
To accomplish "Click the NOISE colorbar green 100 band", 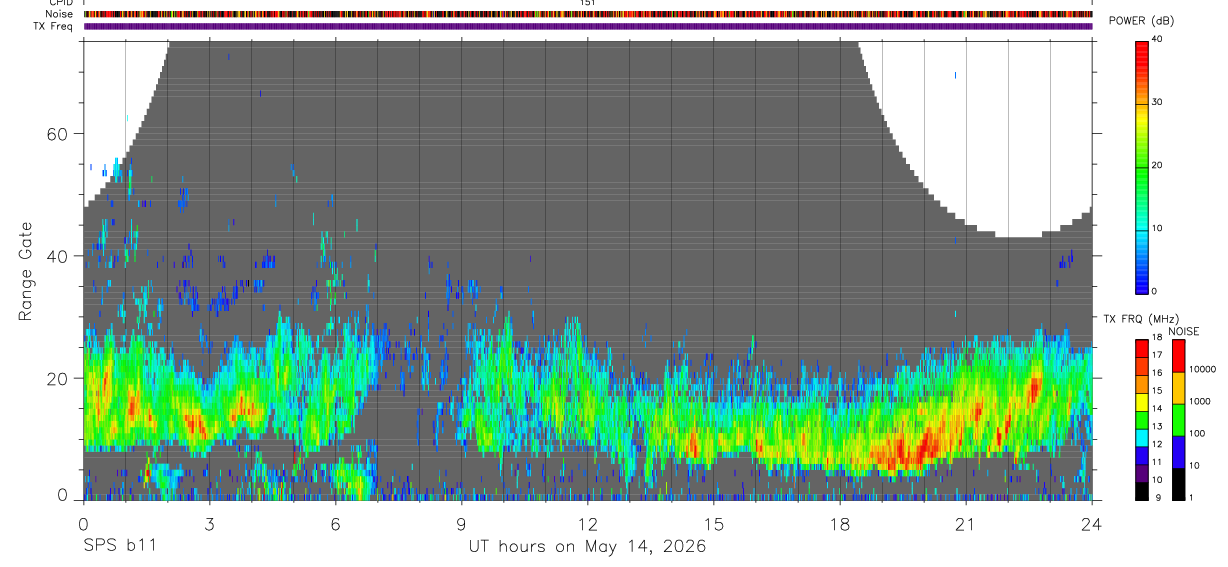I will point(1178,418).
